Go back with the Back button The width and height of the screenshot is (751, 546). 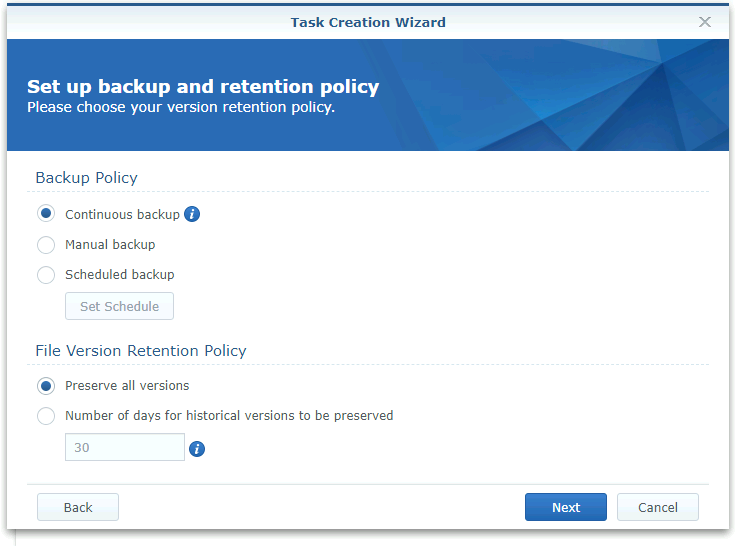pos(78,507)
